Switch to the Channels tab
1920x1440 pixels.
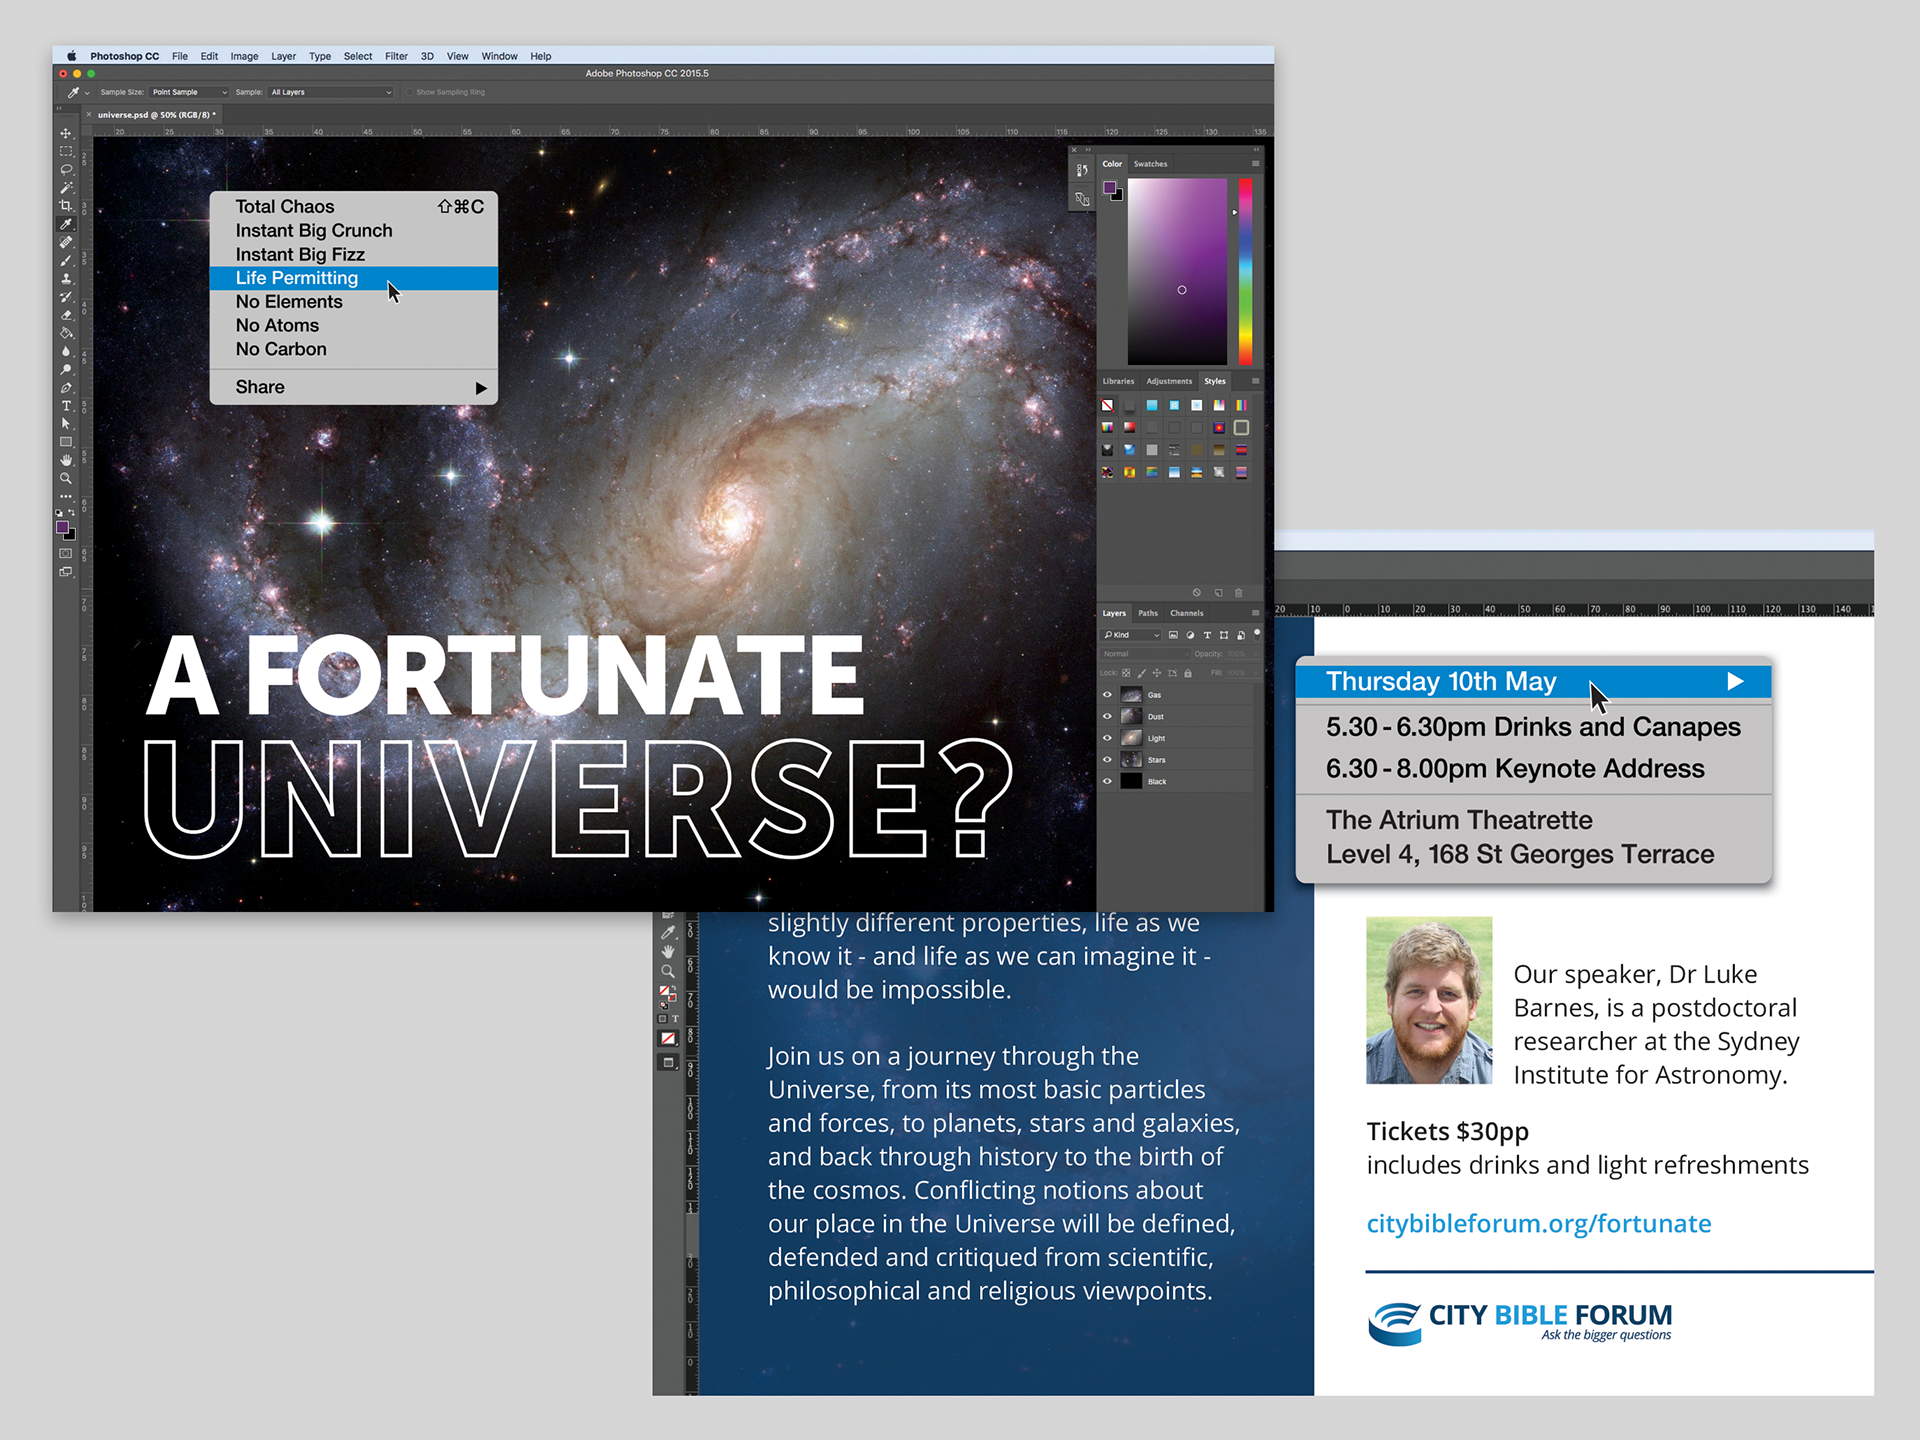[x=1187, y=613]
